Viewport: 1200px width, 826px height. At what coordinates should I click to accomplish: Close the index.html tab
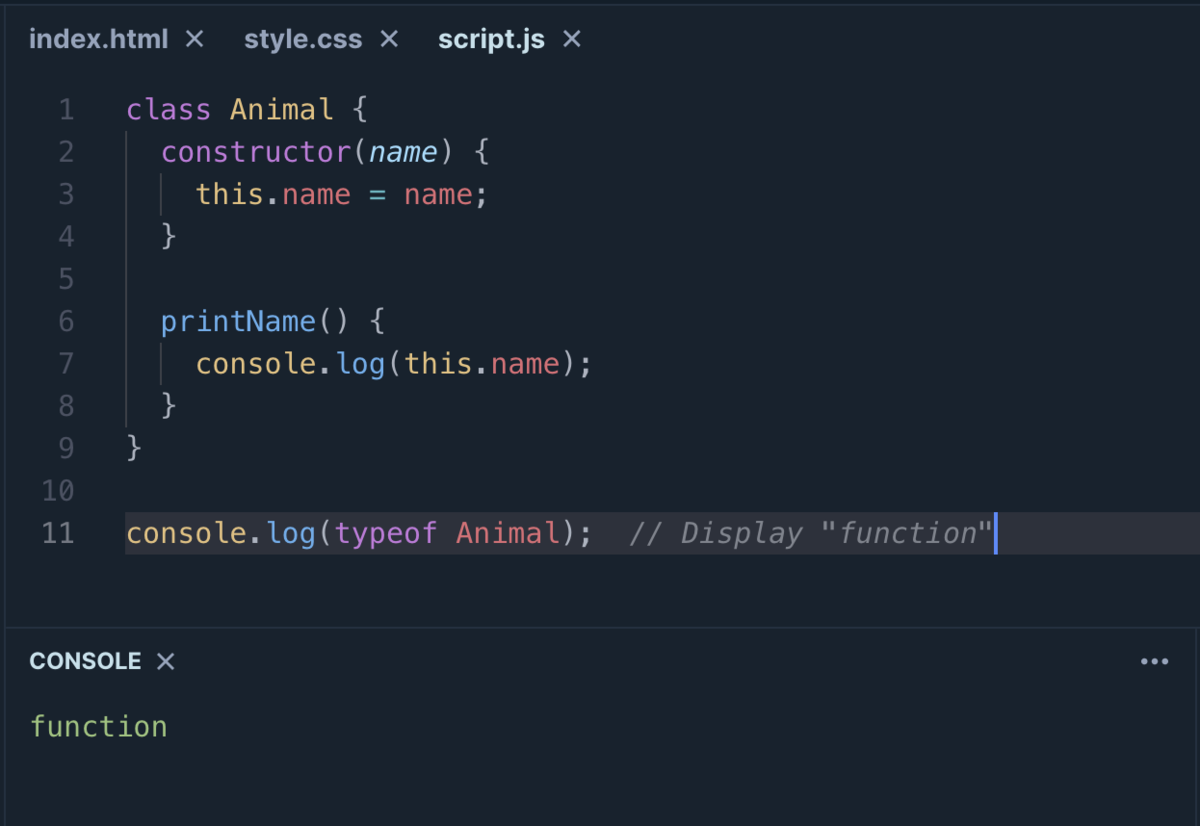pos(194,38)
